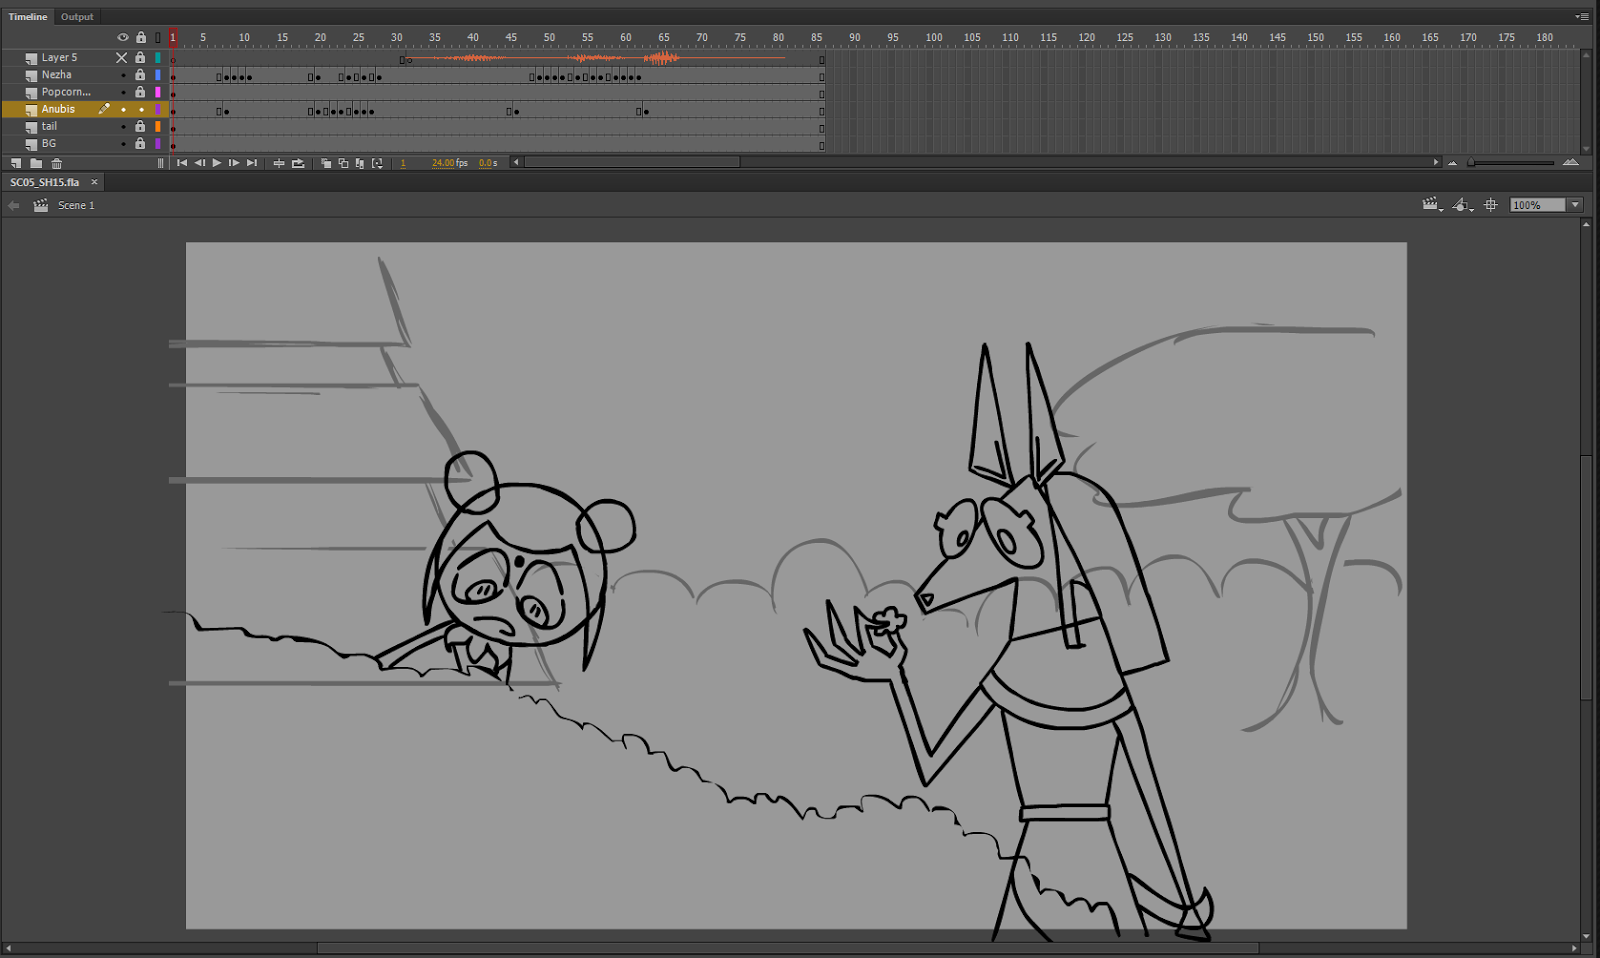Select the tail layer
1600x958 pixels.
click(x=49, y=127)
